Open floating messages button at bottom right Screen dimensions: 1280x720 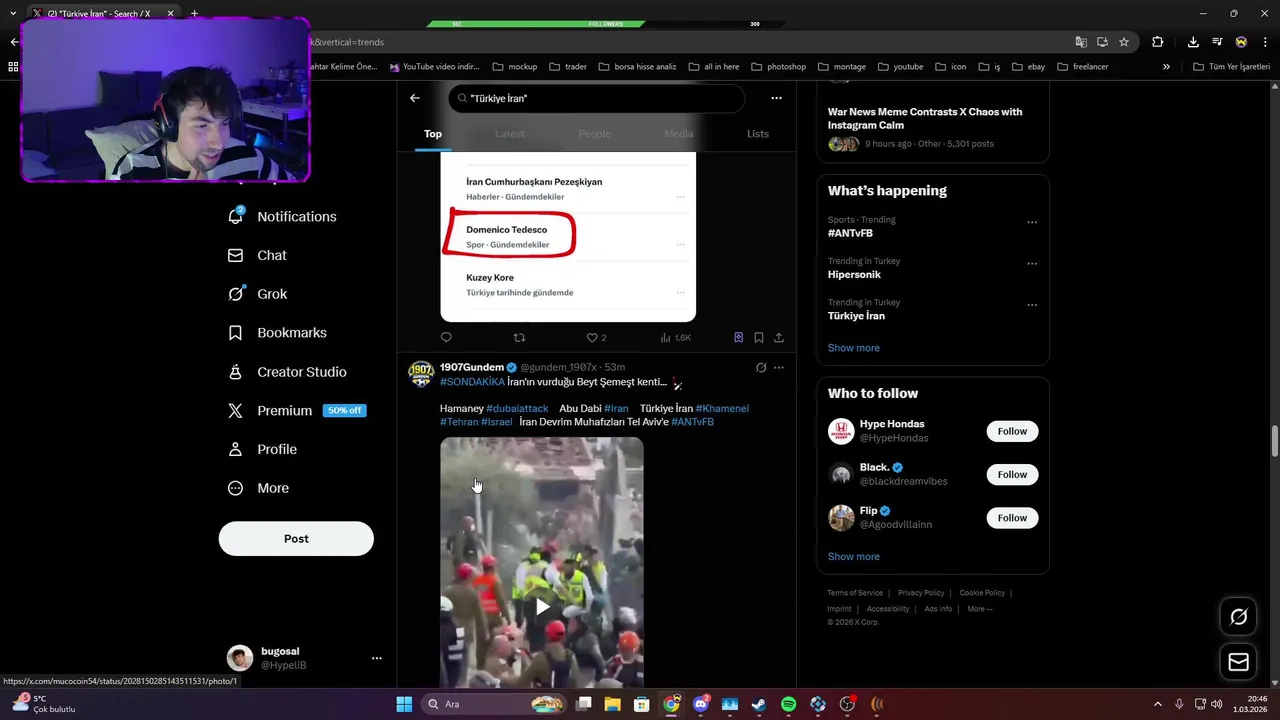pos(1238,662)
